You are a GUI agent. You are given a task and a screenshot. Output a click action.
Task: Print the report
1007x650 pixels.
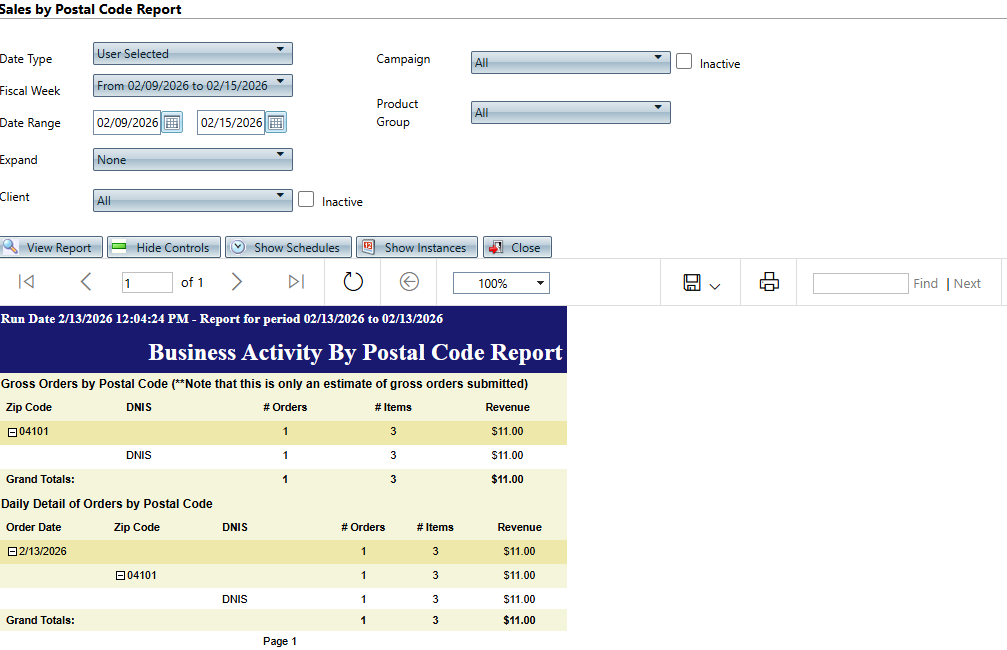pyautogui.click(x=769, y=283)
